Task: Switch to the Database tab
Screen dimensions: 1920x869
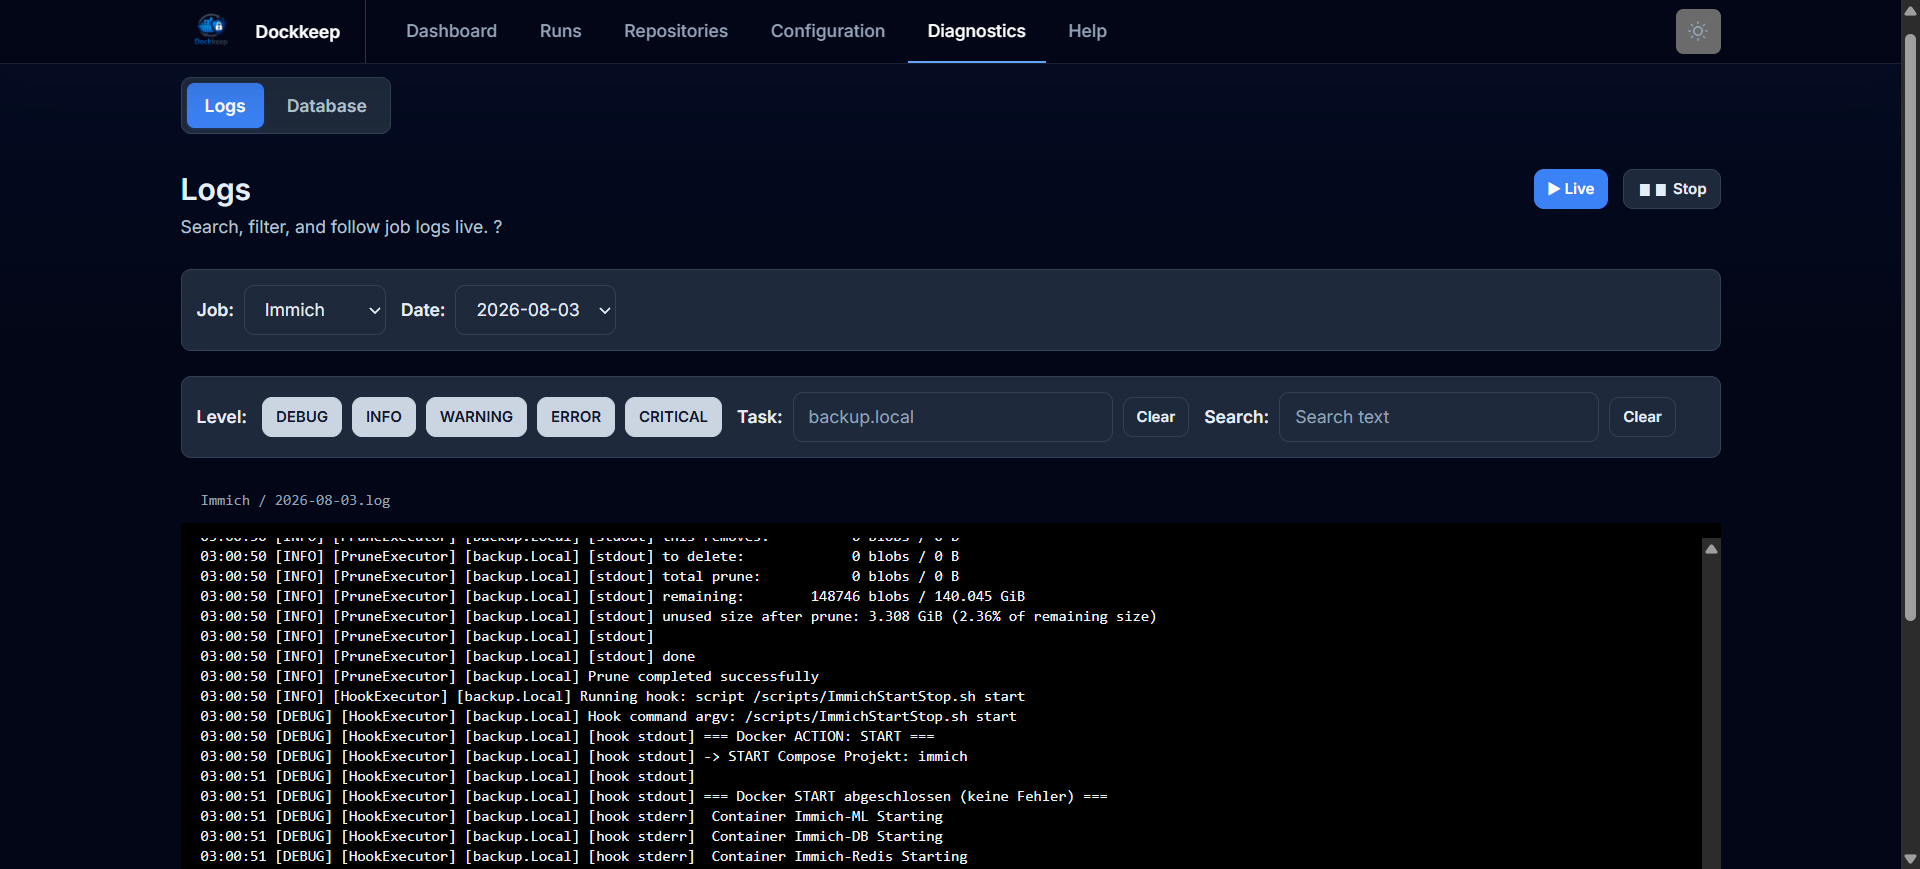Action: pyautogui.click(x=327, y=106)
